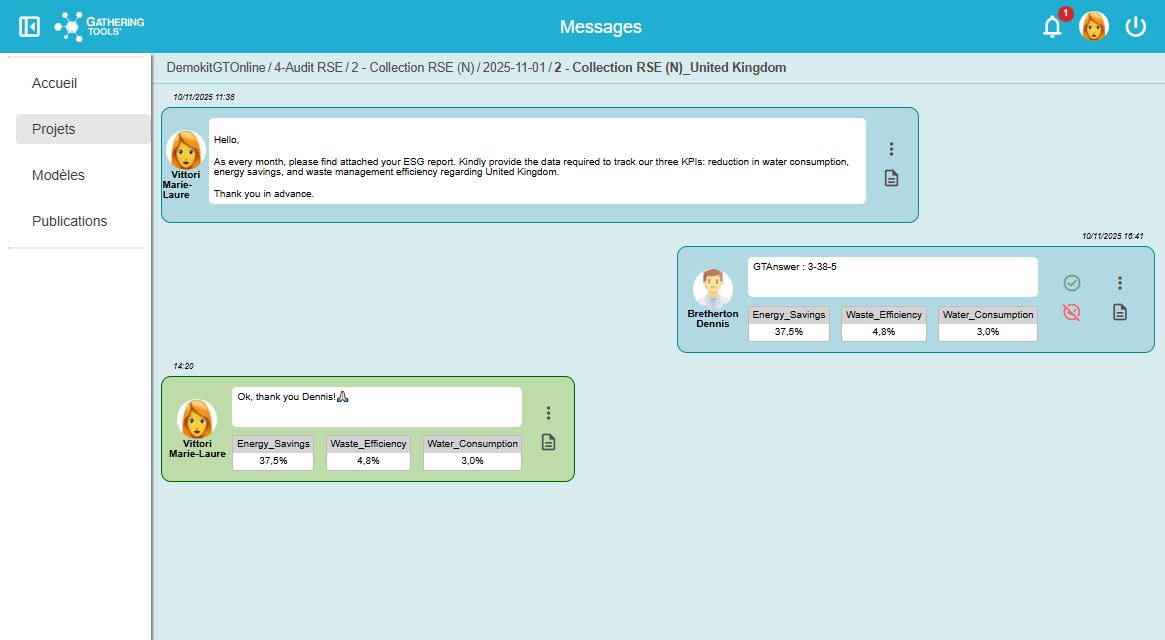Click the Water_Consumption 3,0% value in Dennis's message
1165x640 pixels.
pyautogui.click(x=987, y=332)
